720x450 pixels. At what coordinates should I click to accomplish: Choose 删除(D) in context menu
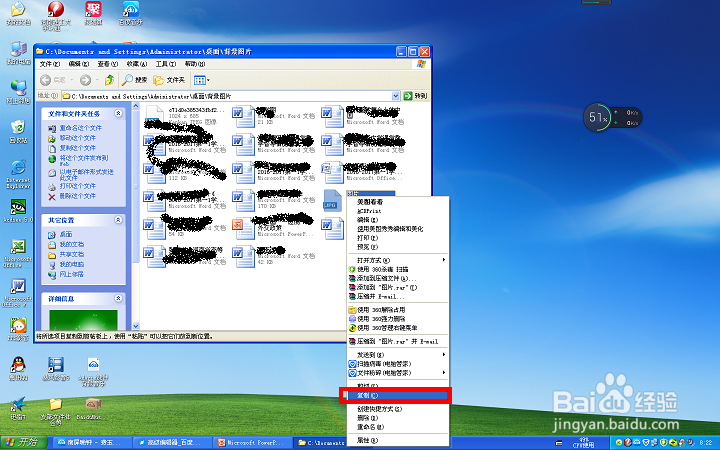(x=398, y=418)
